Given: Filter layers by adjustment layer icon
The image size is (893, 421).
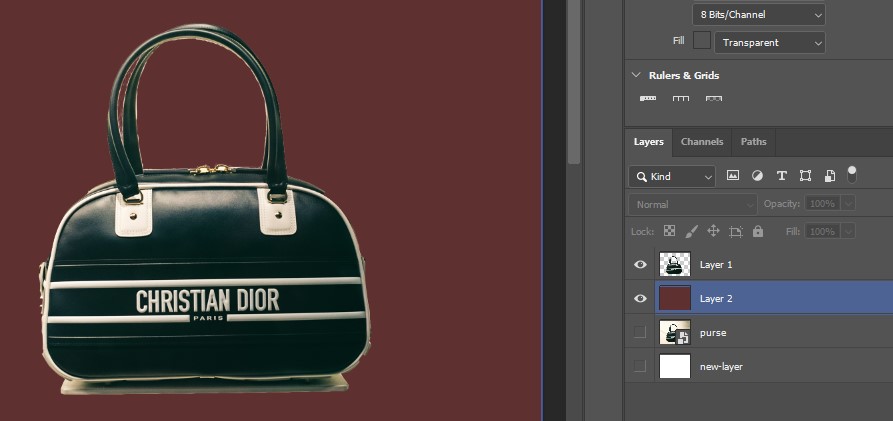Looking at the screenshot, I should tap(757, 176).
